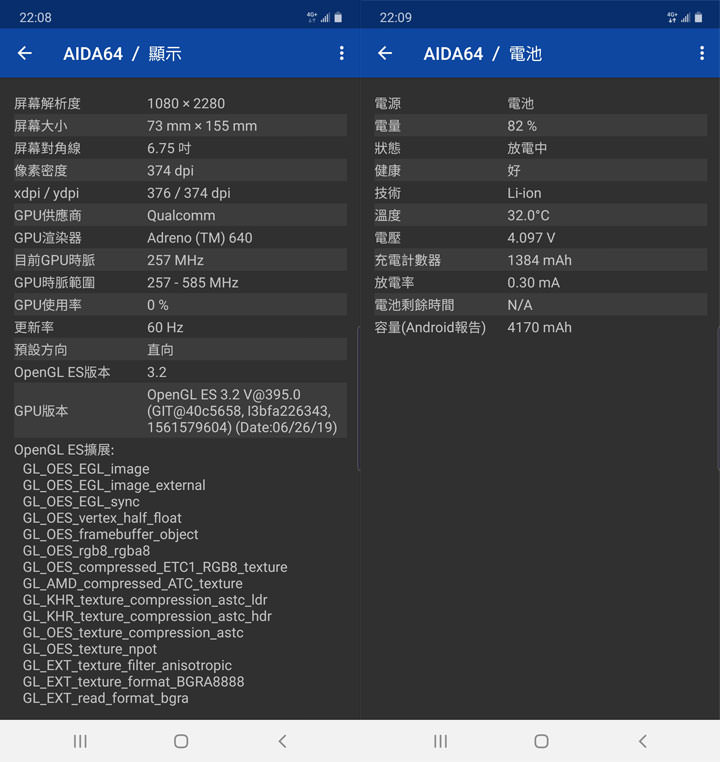Select the 預設方向 直向 row
This screenshot has height=762, width=720.
180,349
